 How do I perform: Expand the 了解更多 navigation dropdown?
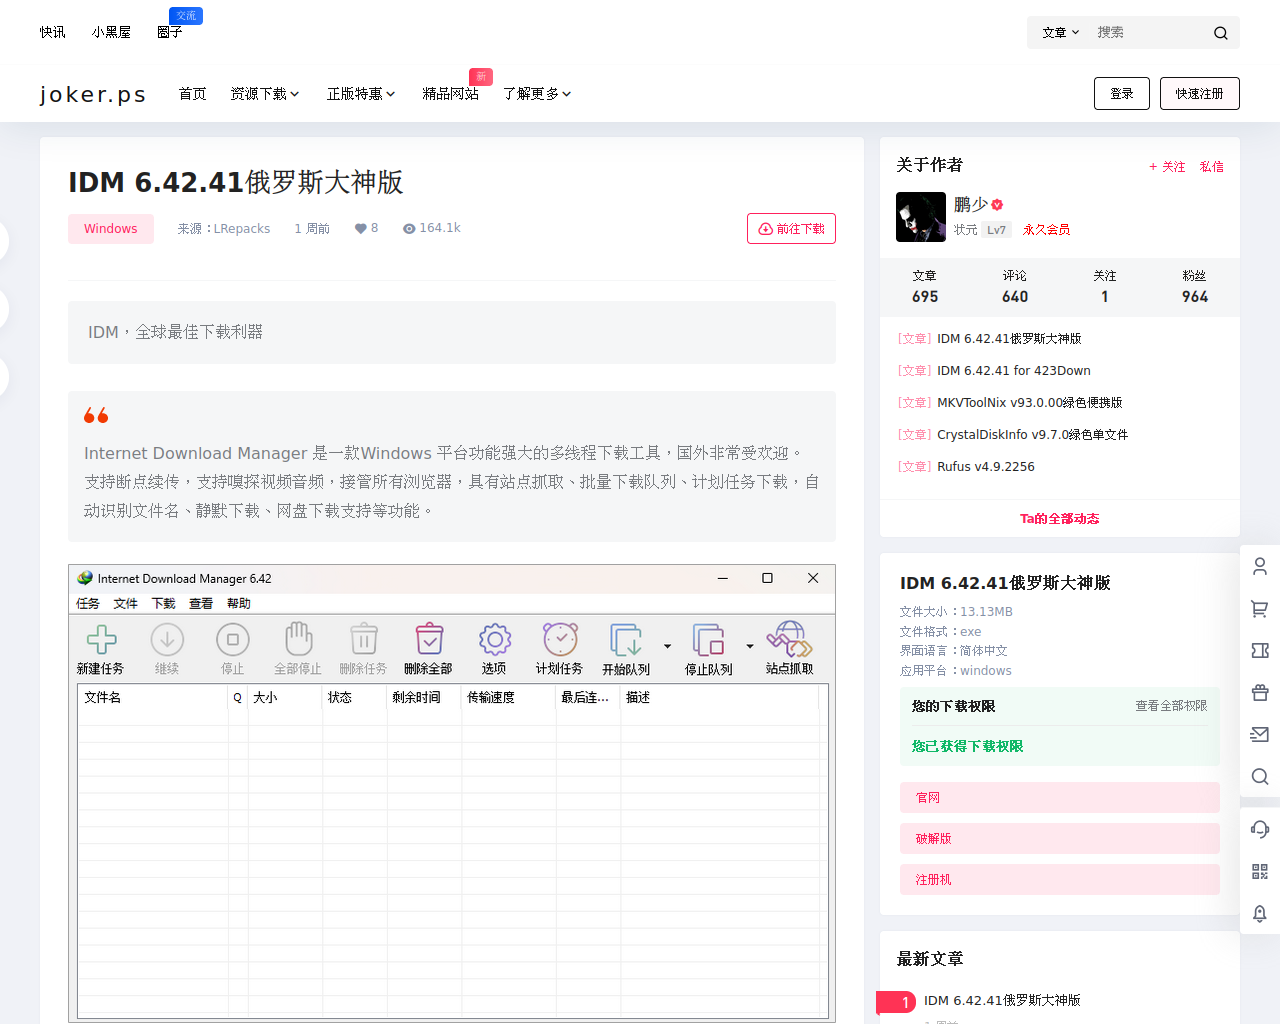[537, 94]
